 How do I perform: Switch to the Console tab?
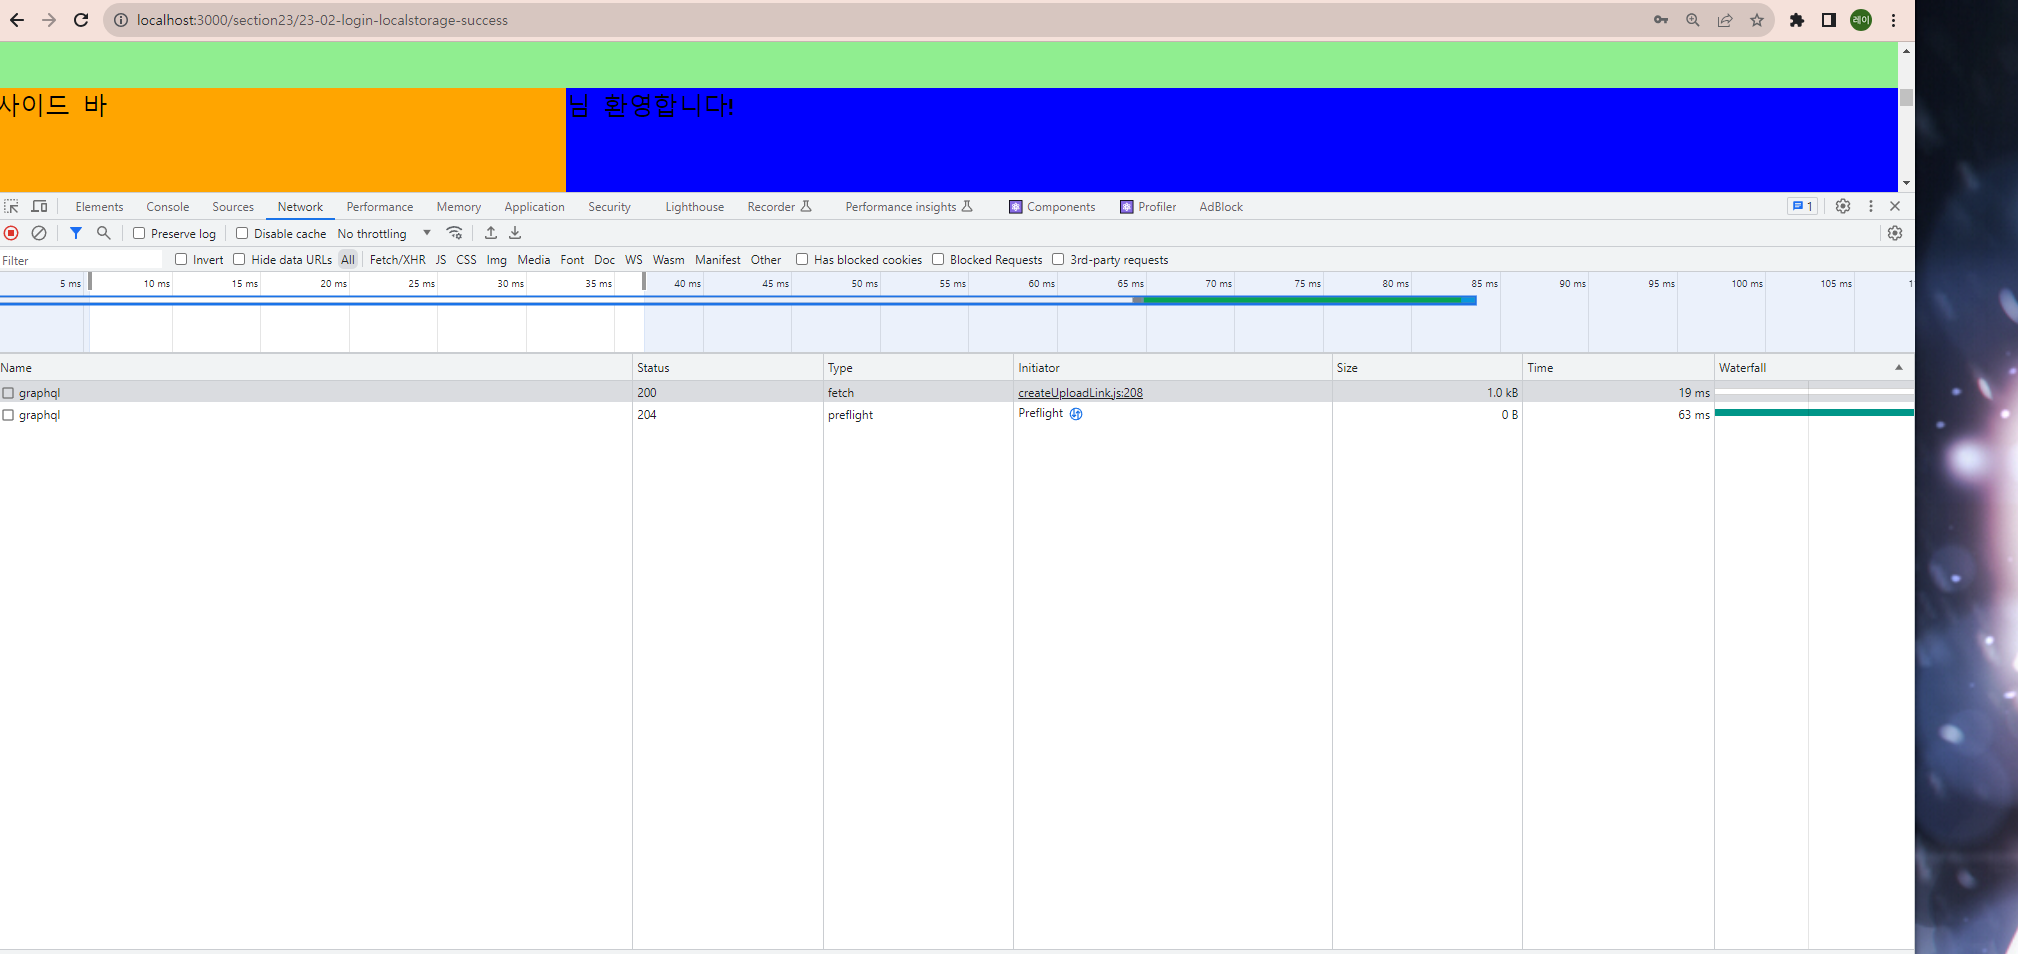[167, 207]
